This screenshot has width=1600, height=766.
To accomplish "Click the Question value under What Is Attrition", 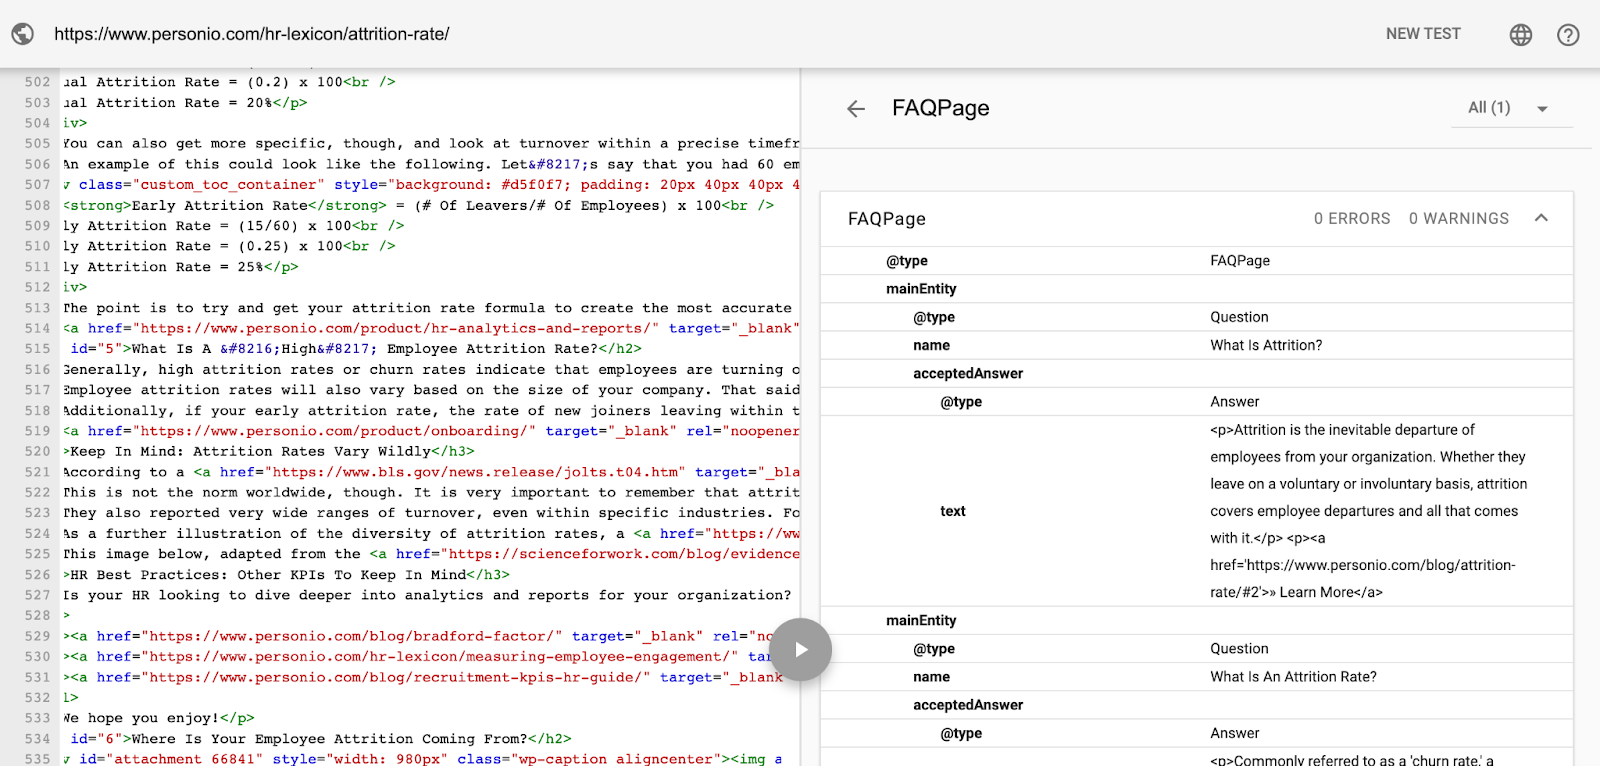I will [x=1239, y=317].
